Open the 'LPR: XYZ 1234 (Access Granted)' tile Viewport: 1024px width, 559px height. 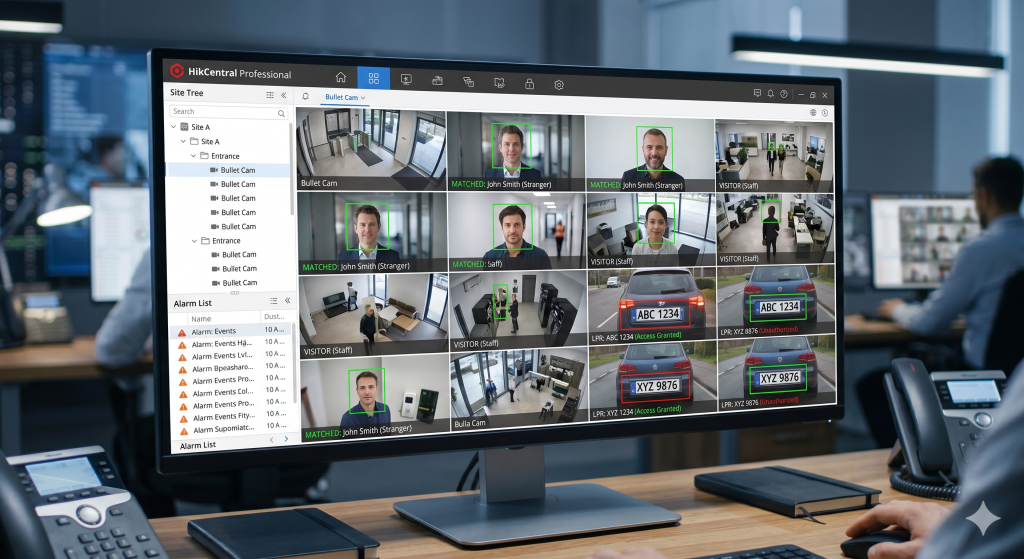pos(653,383)
